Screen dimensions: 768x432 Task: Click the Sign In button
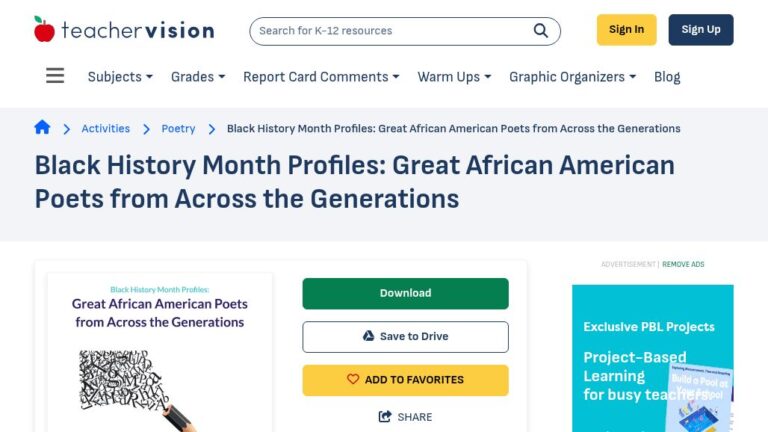626,29
